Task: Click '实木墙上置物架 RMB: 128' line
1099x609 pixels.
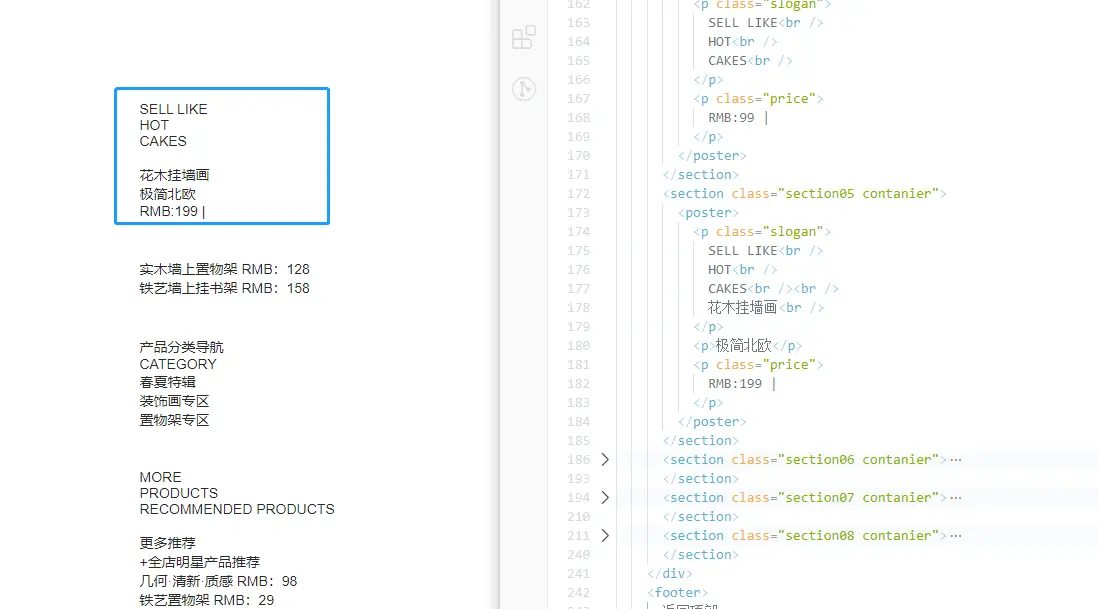Action: click(x=224, y=269)
